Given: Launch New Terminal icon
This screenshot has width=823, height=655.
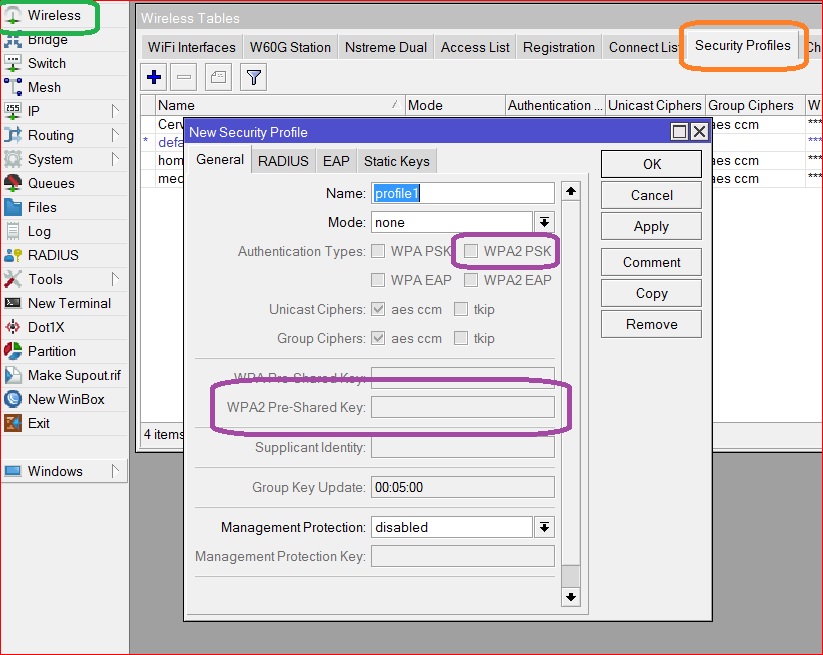Looking at the screenshot, I should click(x=13, y=303).
